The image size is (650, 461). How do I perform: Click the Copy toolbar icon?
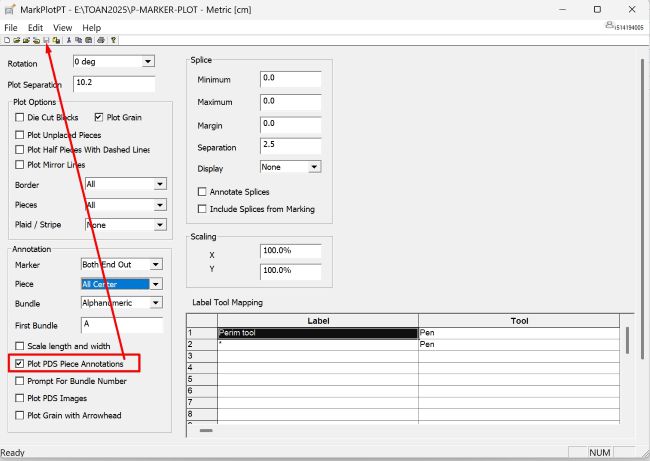pyautogui.click(x=78, y=40)
